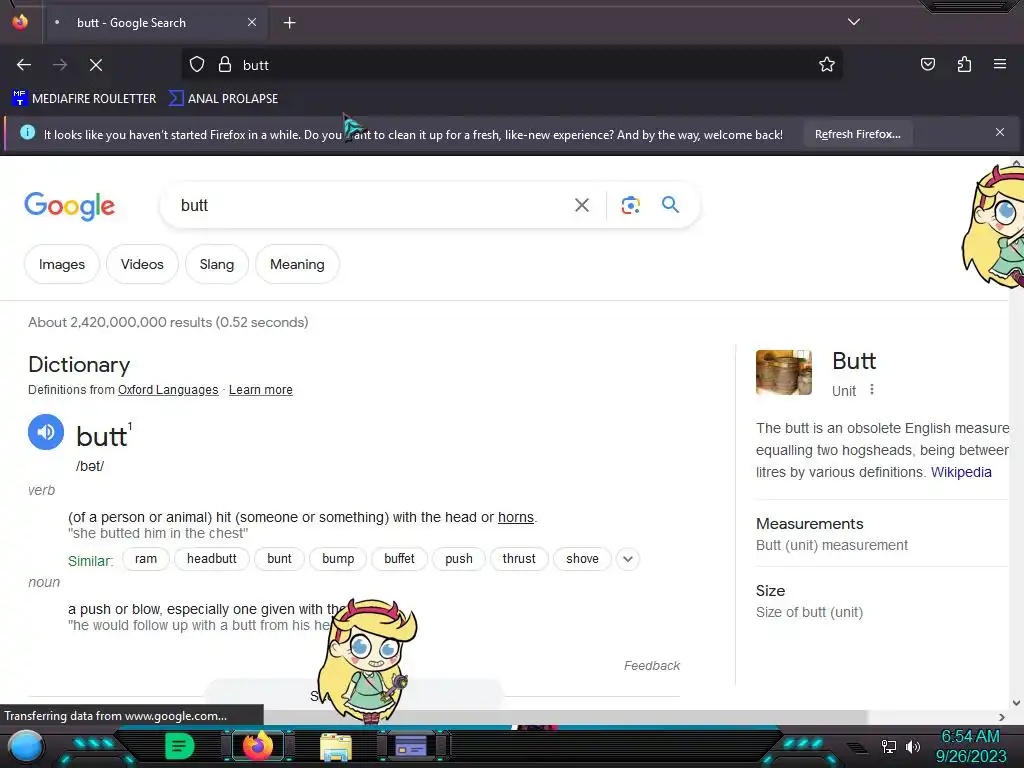
Task: Open the purple window app on taskbar
Action: click(411, 746)
